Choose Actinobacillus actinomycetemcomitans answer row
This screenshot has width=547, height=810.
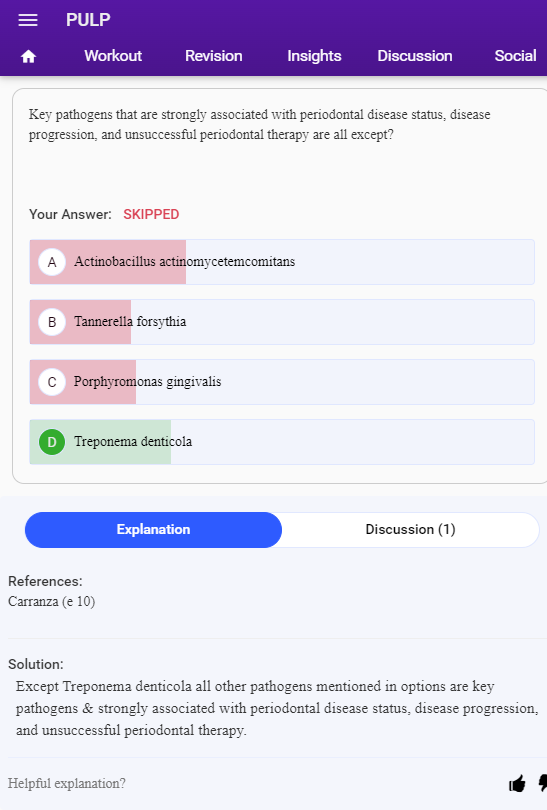[282, 262]
